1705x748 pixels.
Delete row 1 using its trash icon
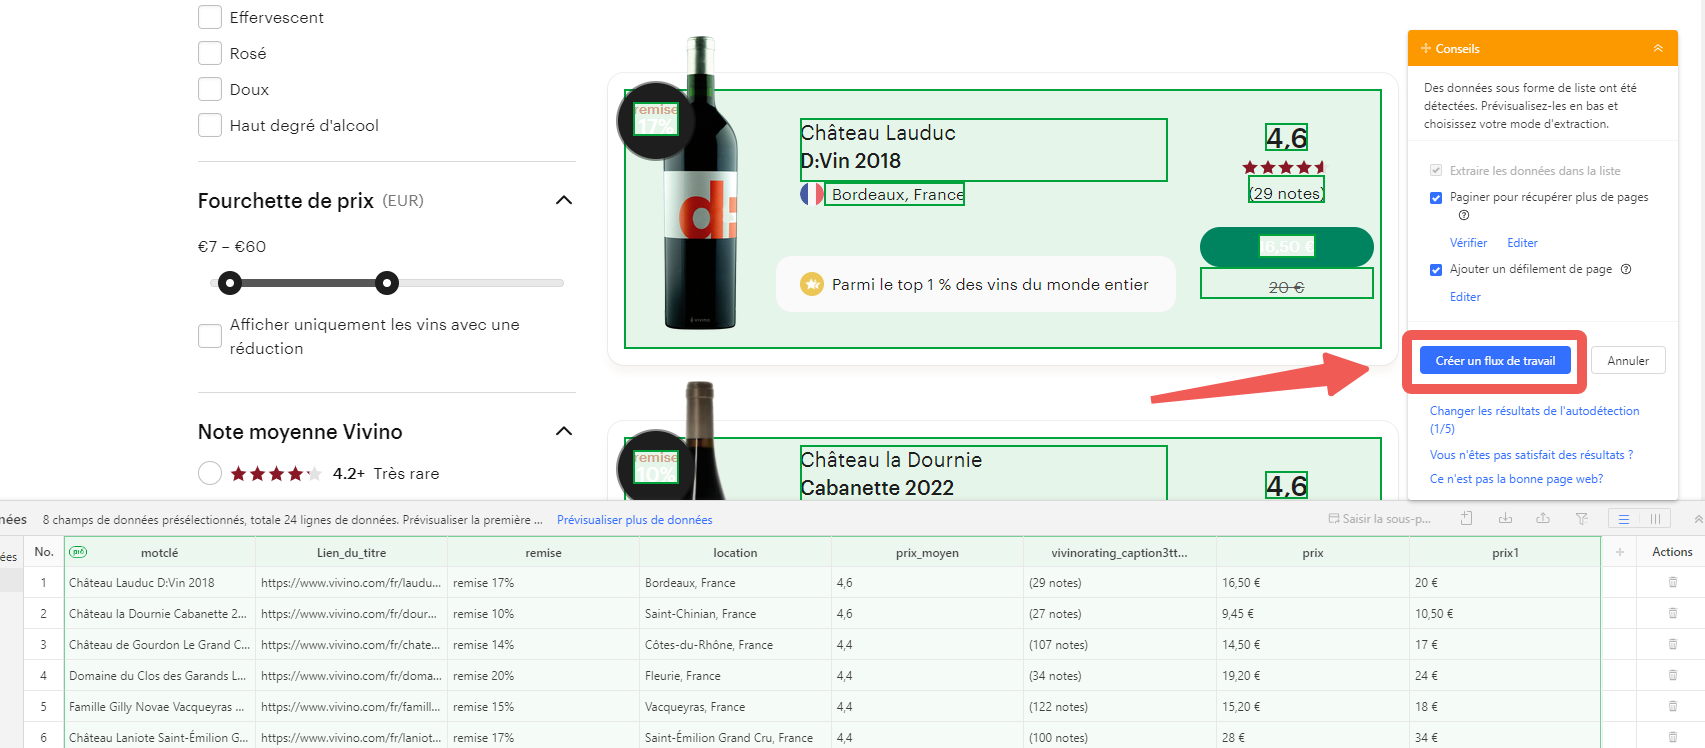click(x=1672, y=583)
